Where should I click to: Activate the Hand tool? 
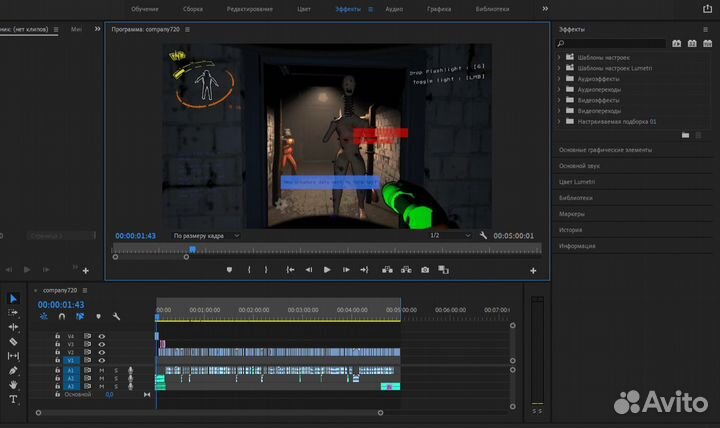pyautogui.click(x=14, y=385)
